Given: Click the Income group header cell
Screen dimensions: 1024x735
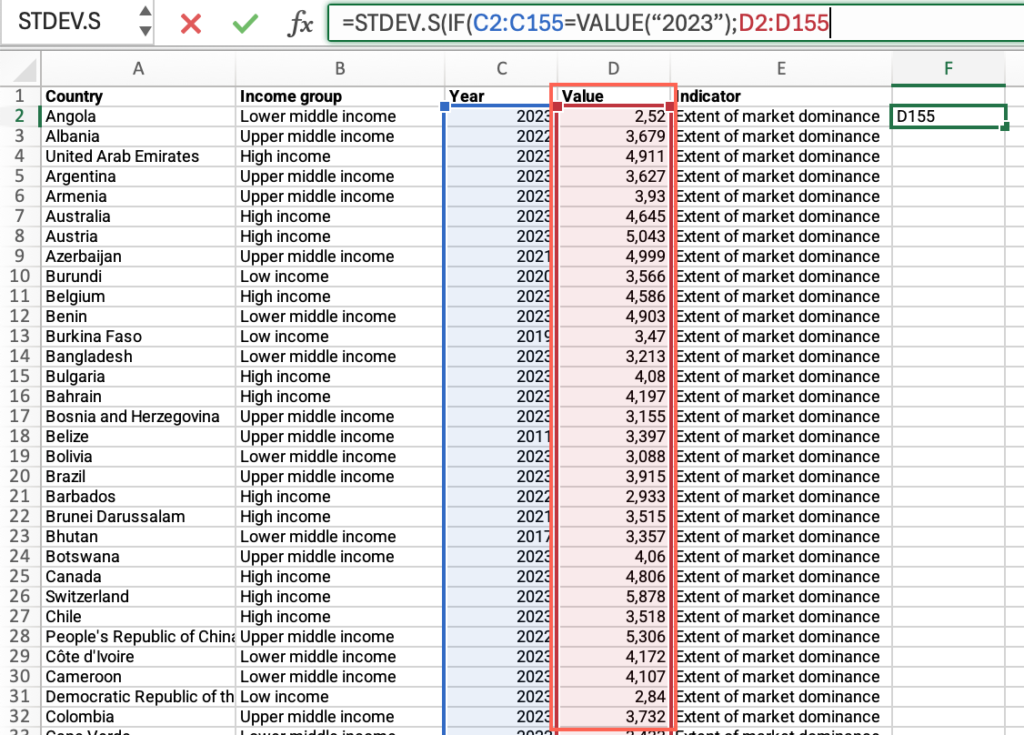Looking at the screenshot, I should [340, 96].
